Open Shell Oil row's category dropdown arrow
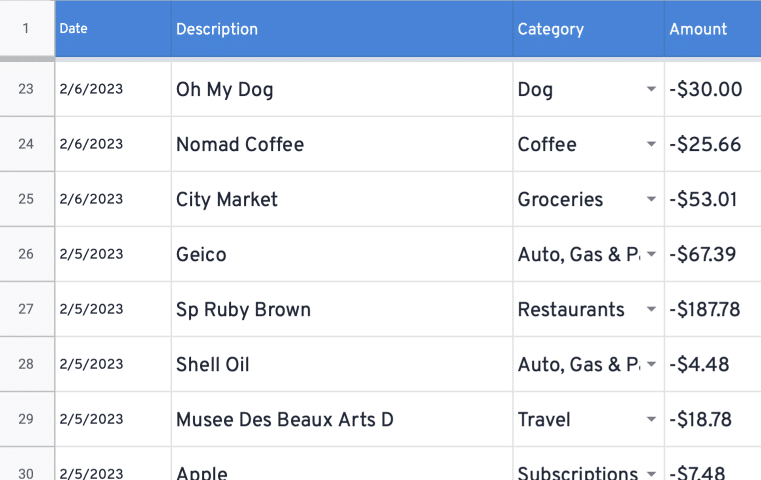 point(651,364)
